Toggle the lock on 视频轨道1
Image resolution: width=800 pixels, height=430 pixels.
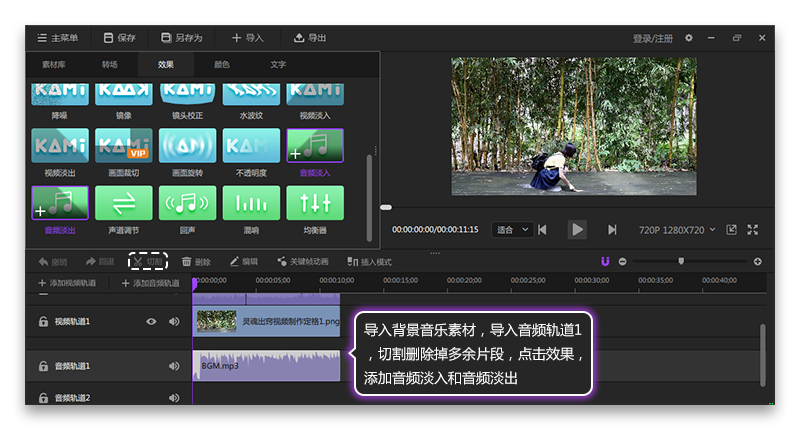pos(43,322)
